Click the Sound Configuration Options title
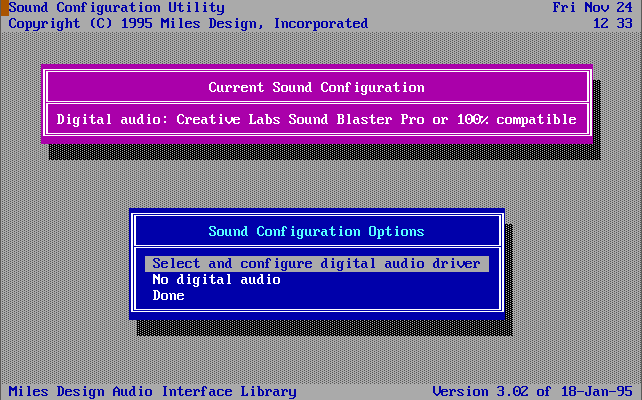The height and width of the screenshot is (400, 642). (x=316, y=231)
